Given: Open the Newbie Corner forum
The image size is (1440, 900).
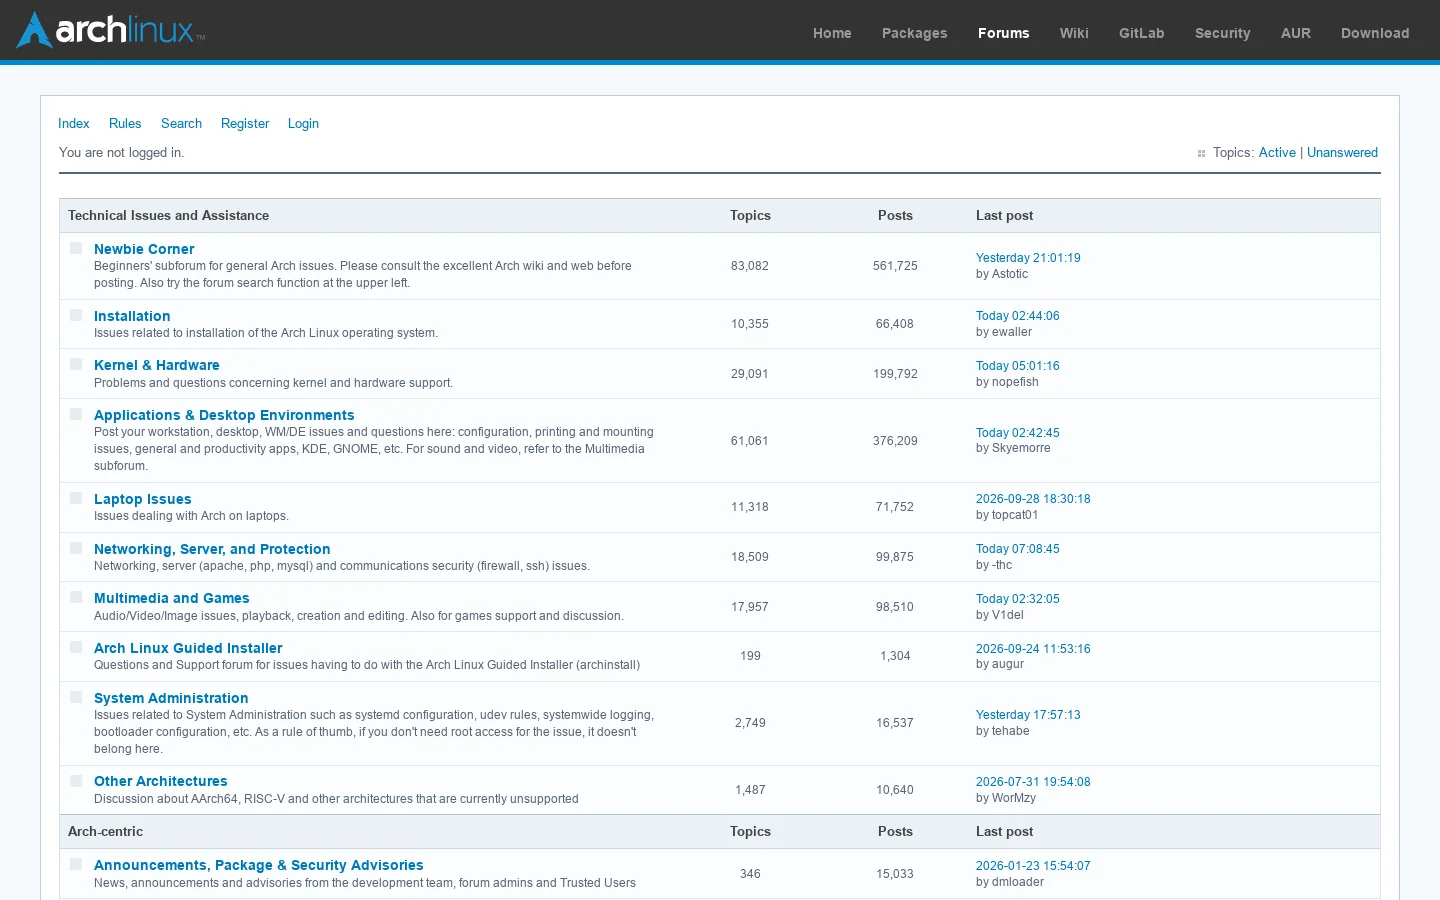Looking at the screenshot, I should coord(144,249).
